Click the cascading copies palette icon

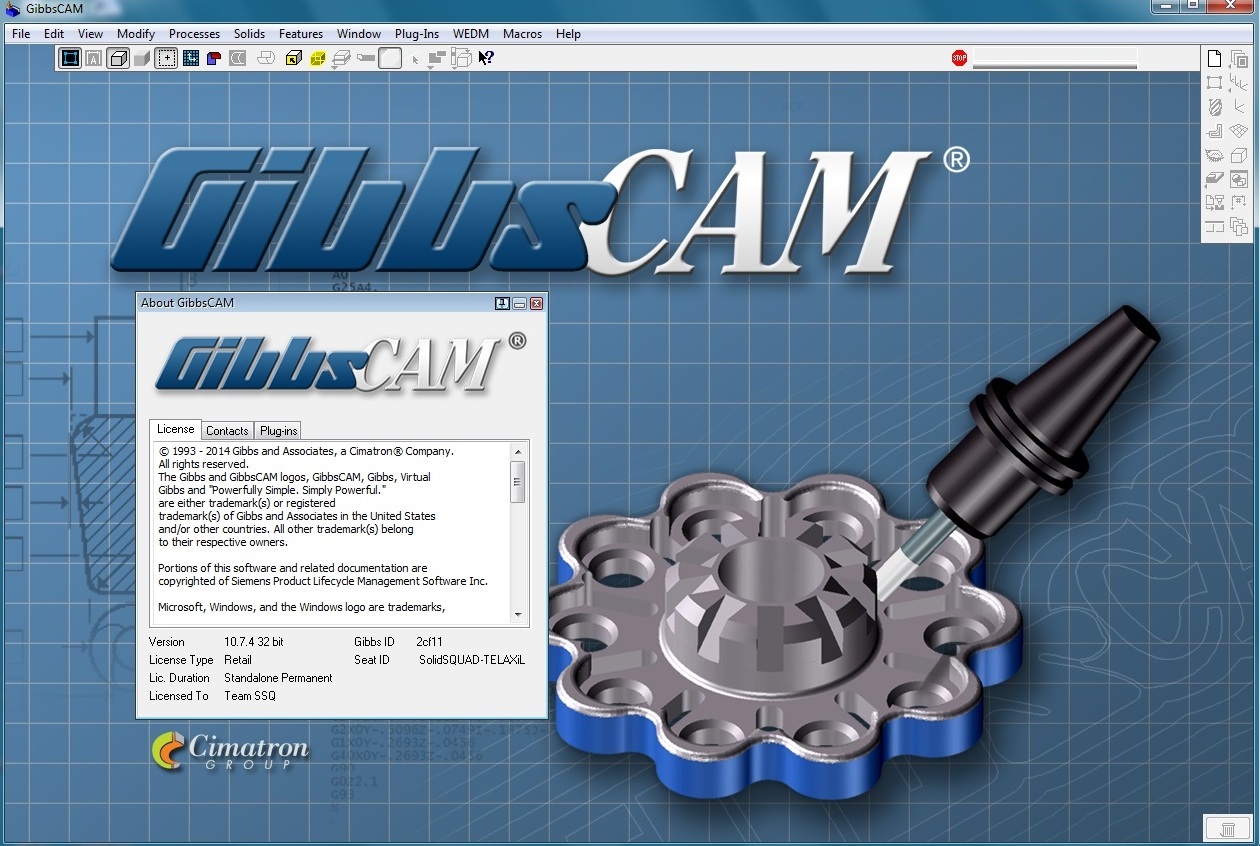pos(1239,228)
